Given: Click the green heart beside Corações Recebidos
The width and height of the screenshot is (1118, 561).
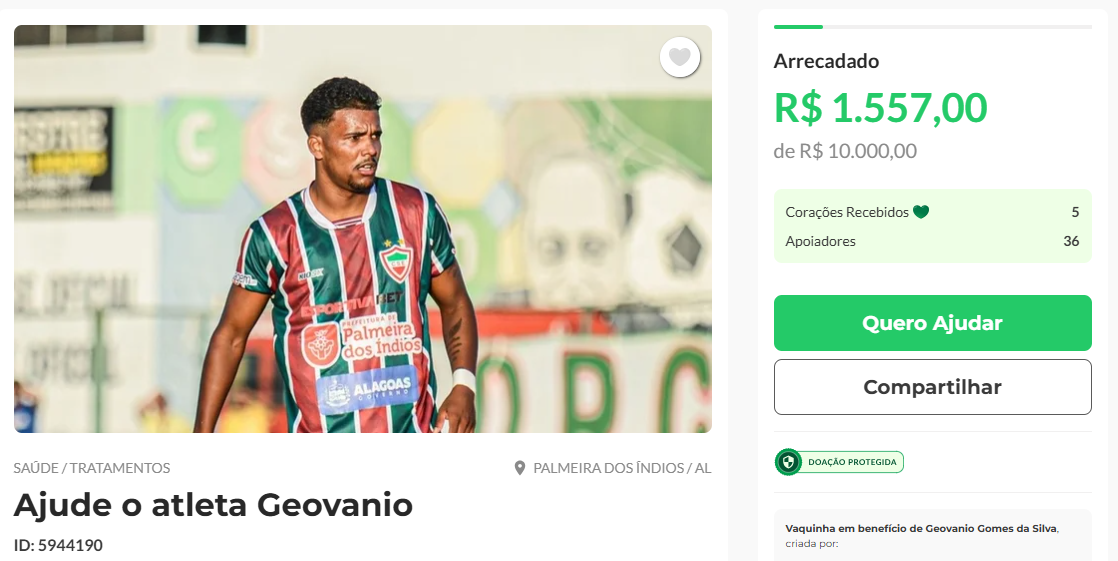Looking at the screenshot, I should pos(921,212).
